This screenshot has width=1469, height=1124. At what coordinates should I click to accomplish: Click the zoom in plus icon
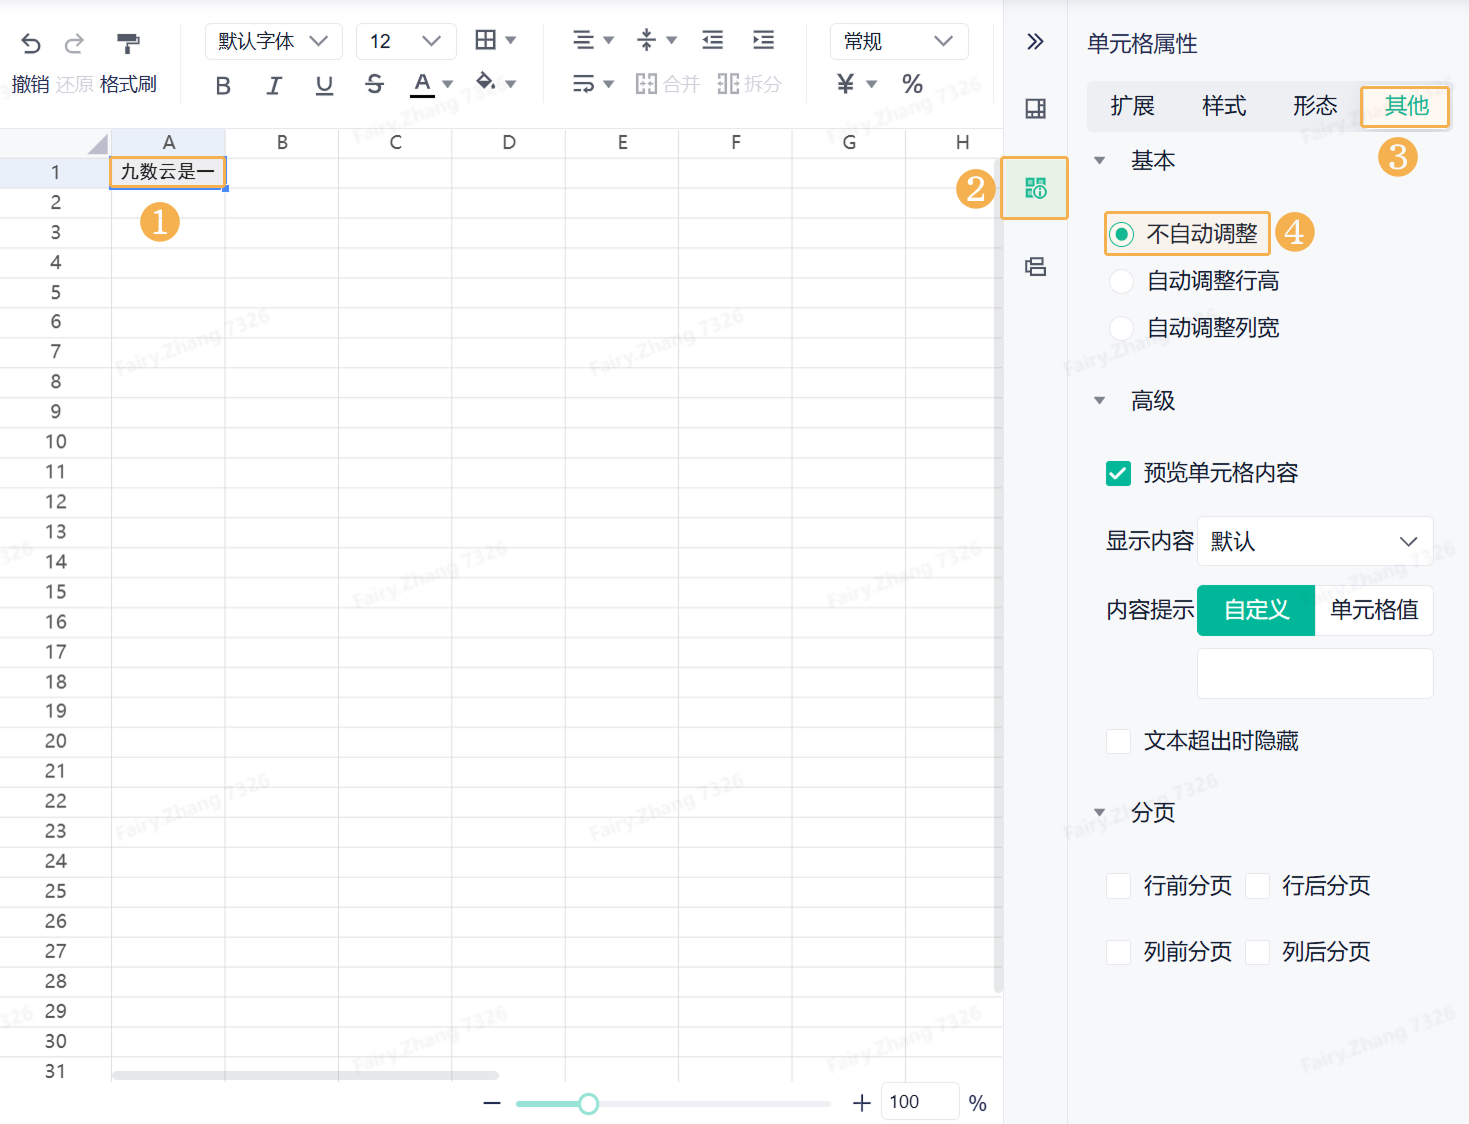pyautogui.click(x=861, y=1103)
